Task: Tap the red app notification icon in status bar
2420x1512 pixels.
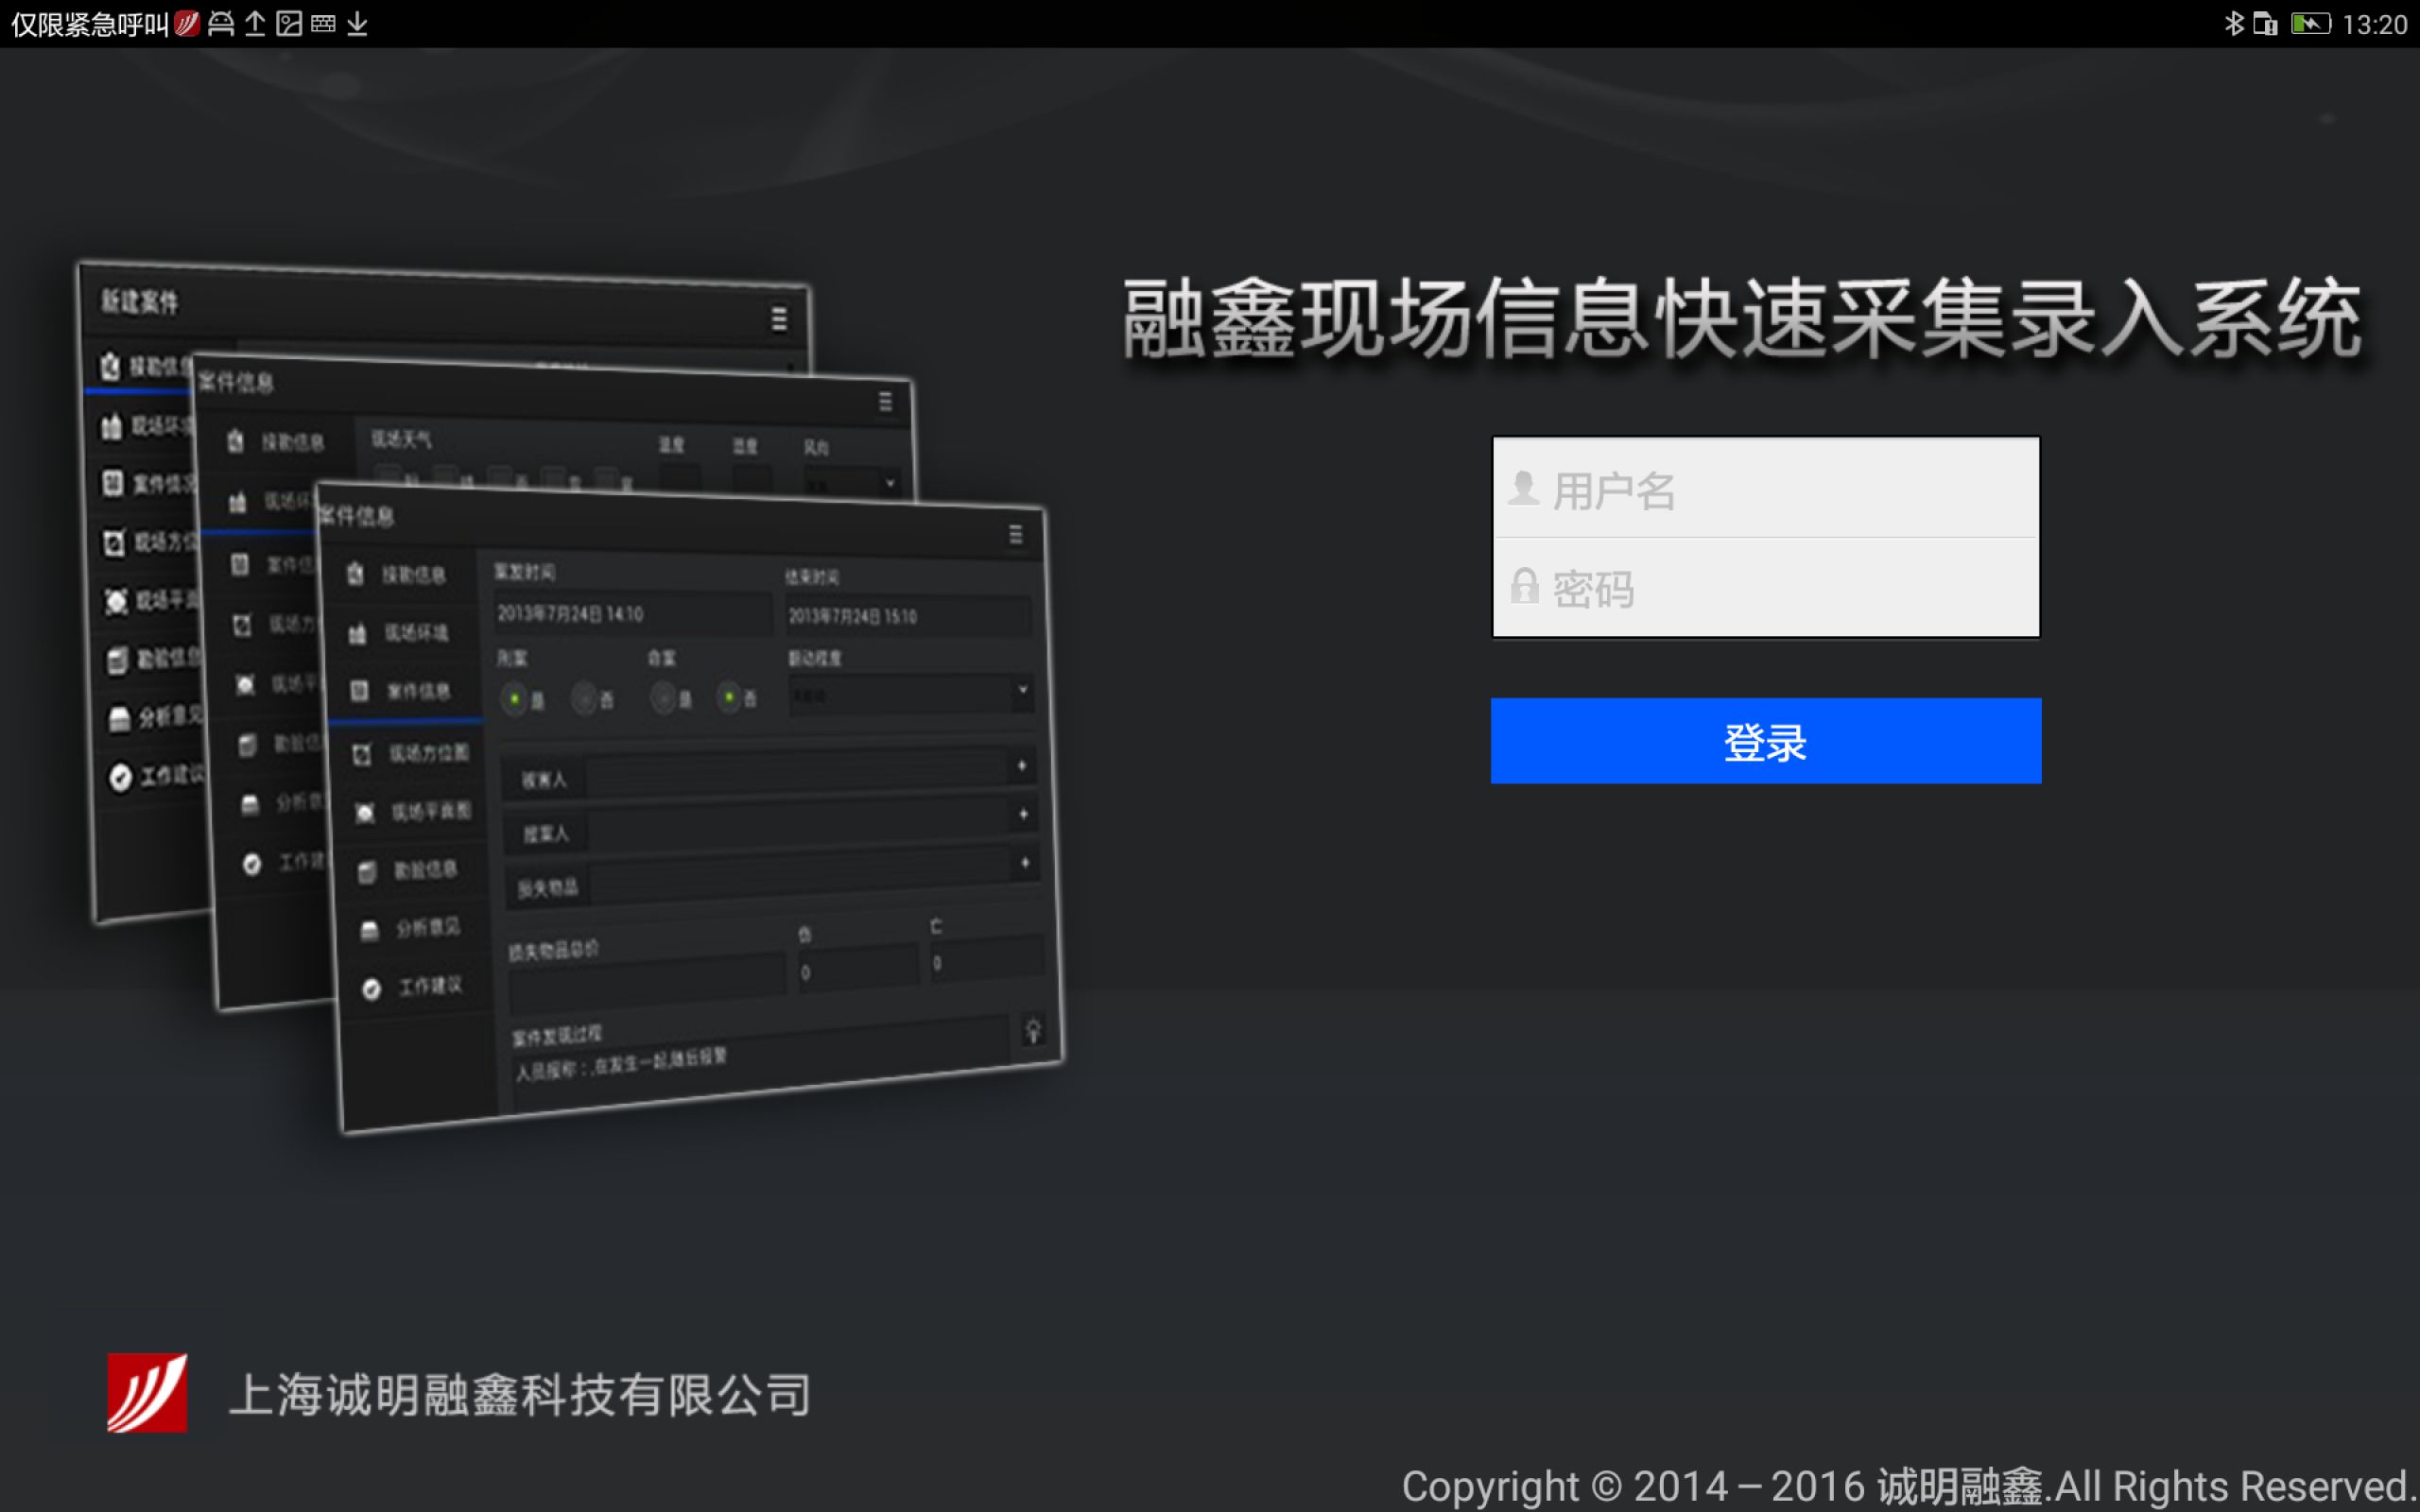Action: pos(187,23)
